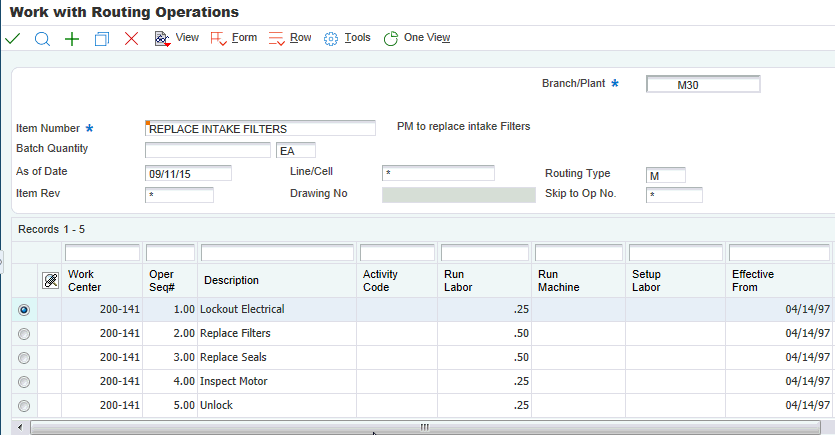The width and height of the screenshot is (835, 435).
Task: Open the Tools menu
Action: pos(357,38)
